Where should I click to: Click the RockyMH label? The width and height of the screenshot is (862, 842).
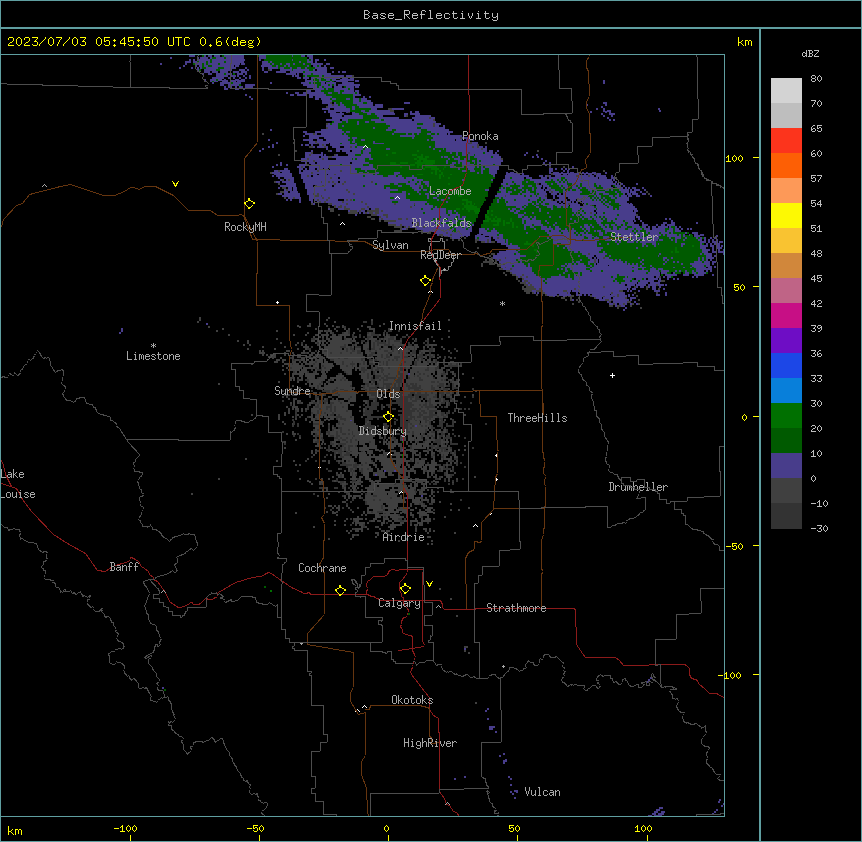[245, 227]
